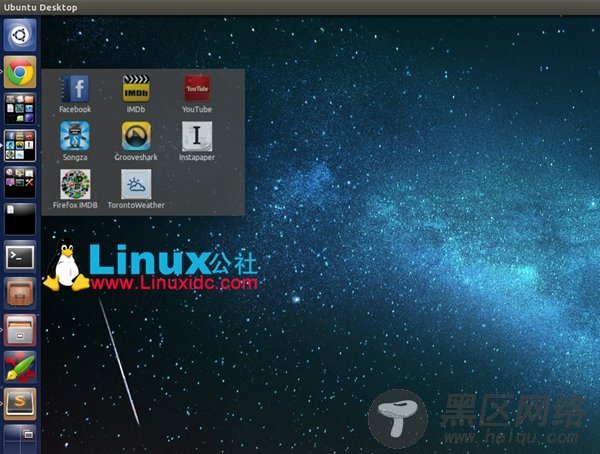Open the first app folder stack in launcher
This screenshot has height=454, width=600.
click(20, 109)
